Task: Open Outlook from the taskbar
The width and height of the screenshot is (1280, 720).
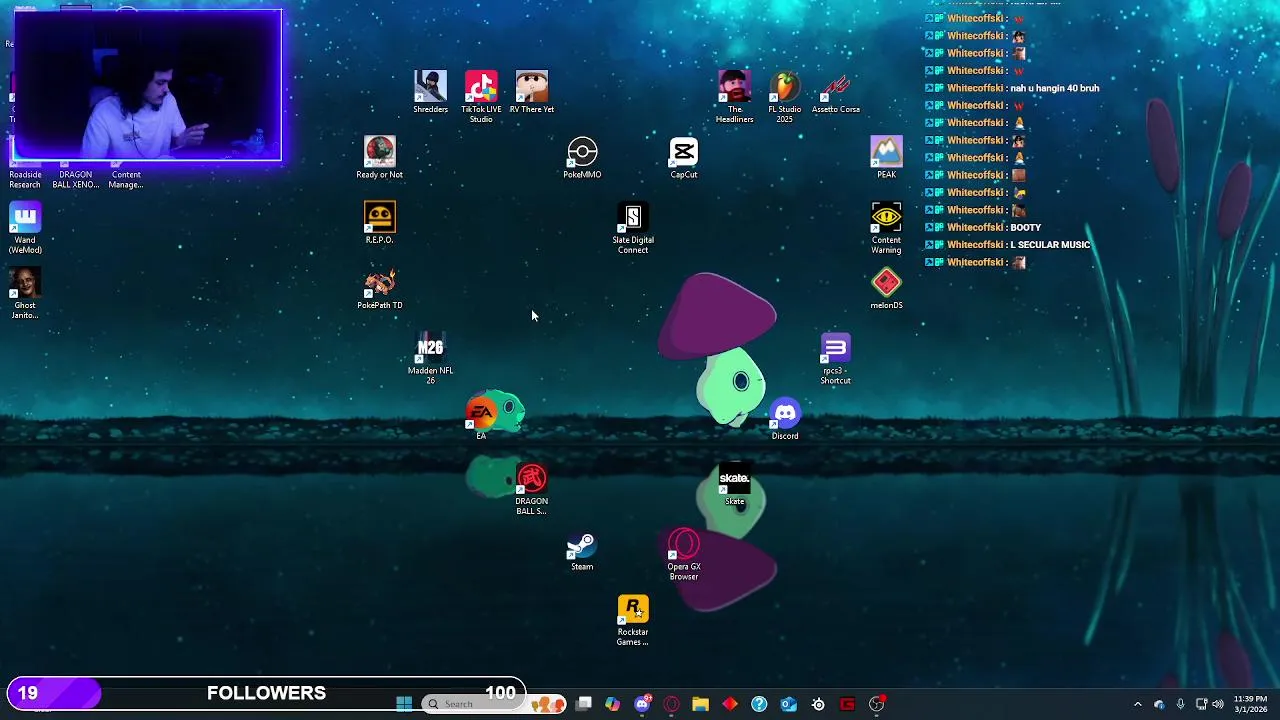Action: coord(788,704)
